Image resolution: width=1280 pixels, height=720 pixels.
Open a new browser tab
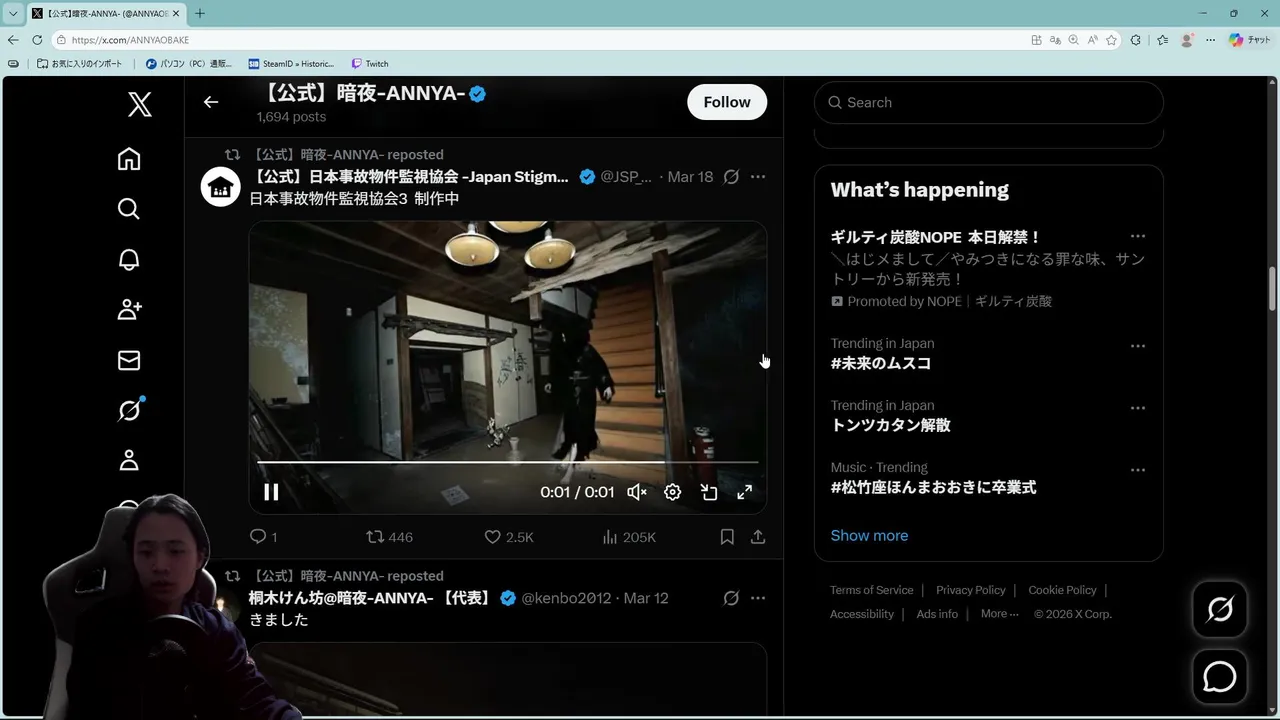200,13
